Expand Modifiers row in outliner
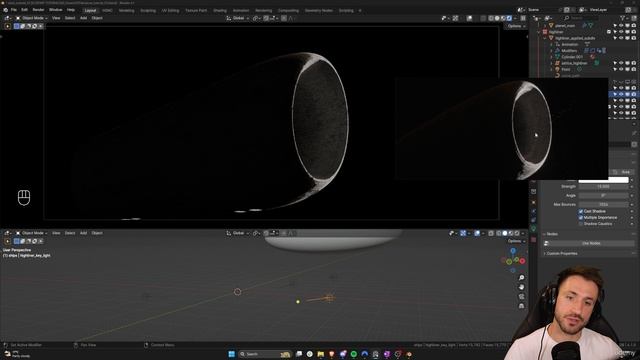 pos(551,51)
